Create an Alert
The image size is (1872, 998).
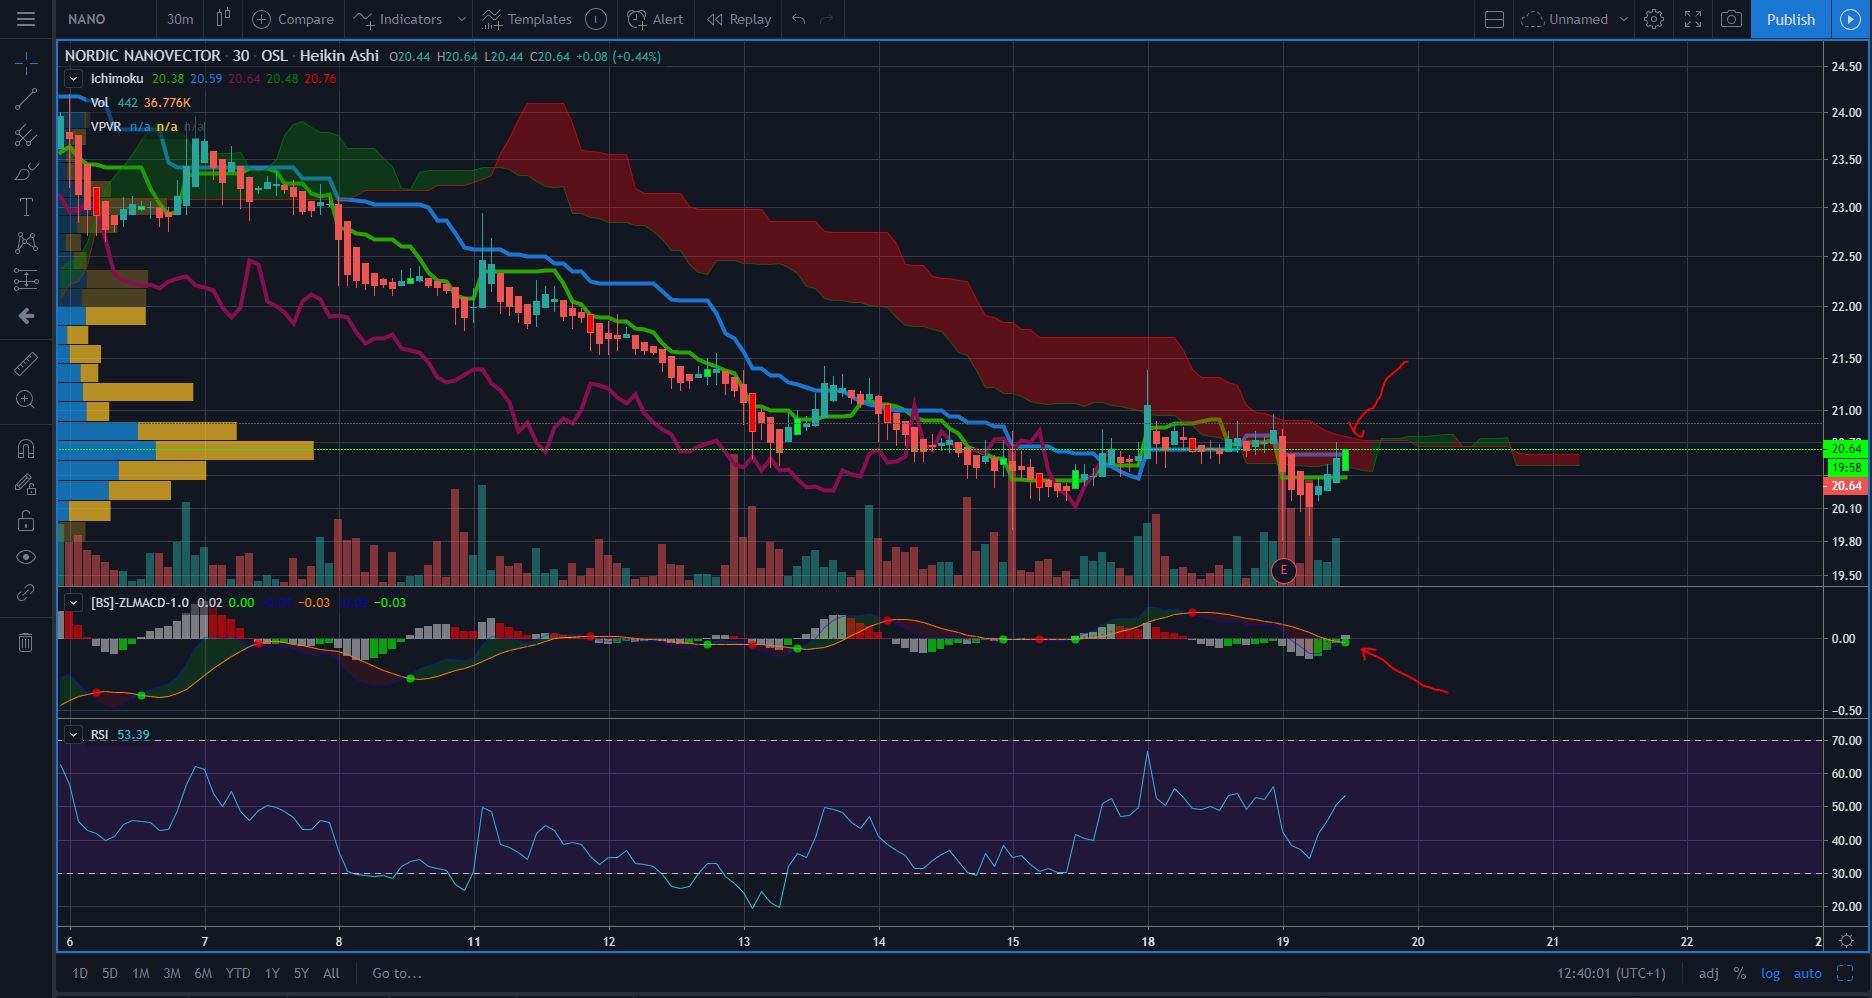click(655, 19)
